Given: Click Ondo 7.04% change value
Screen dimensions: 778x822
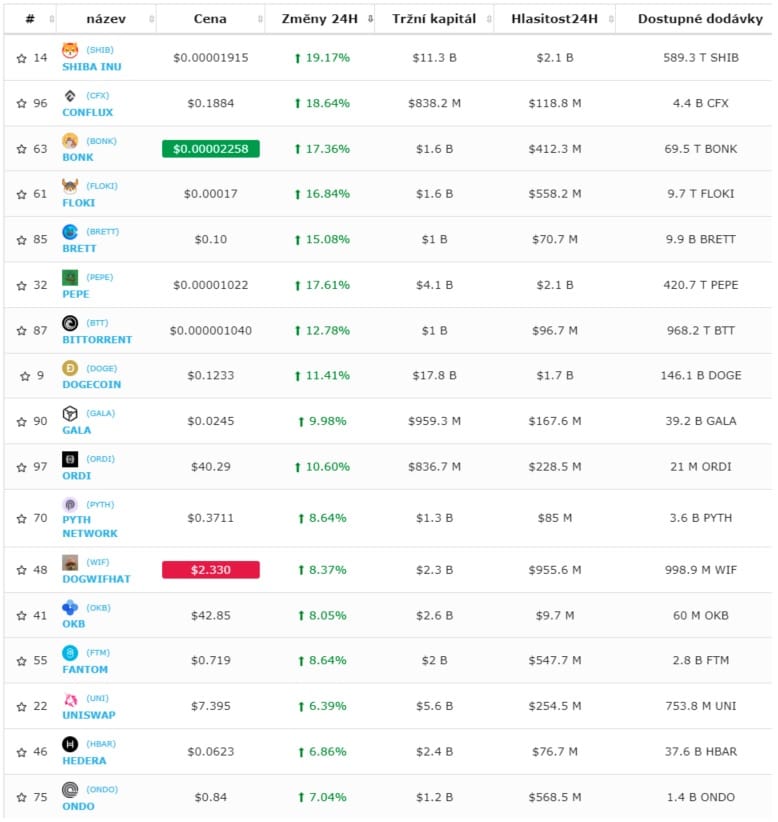Looking at the screenshot, I should [322, 797].
